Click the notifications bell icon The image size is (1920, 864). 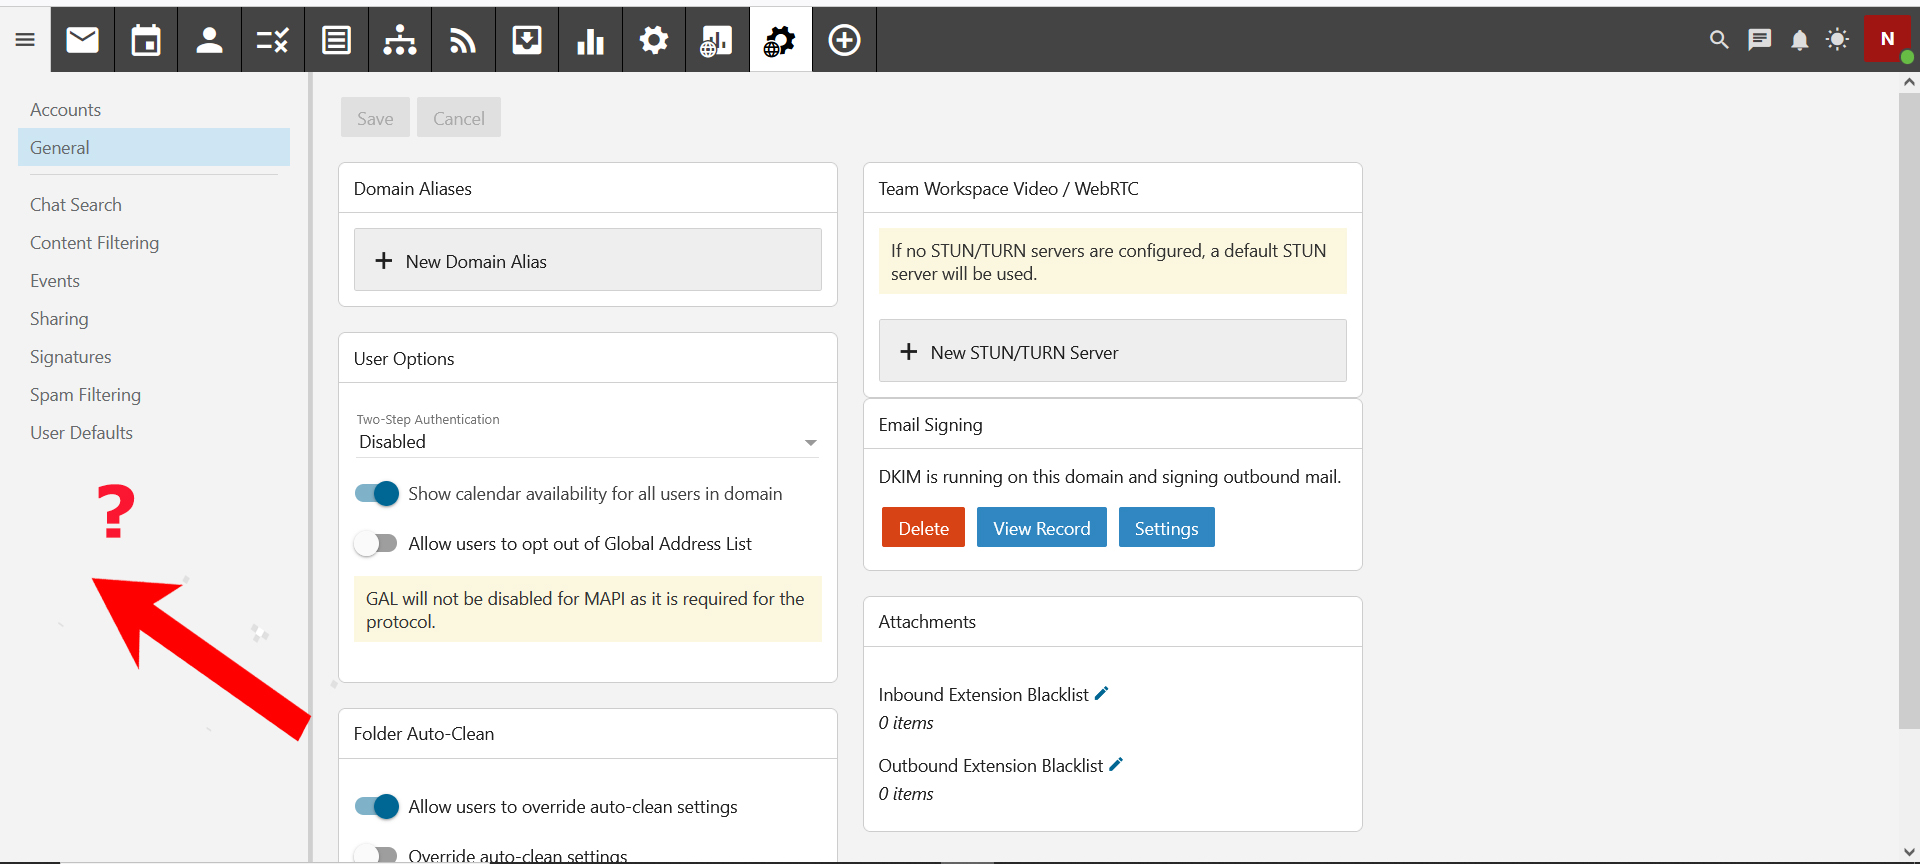click(x=1799, y=40)
